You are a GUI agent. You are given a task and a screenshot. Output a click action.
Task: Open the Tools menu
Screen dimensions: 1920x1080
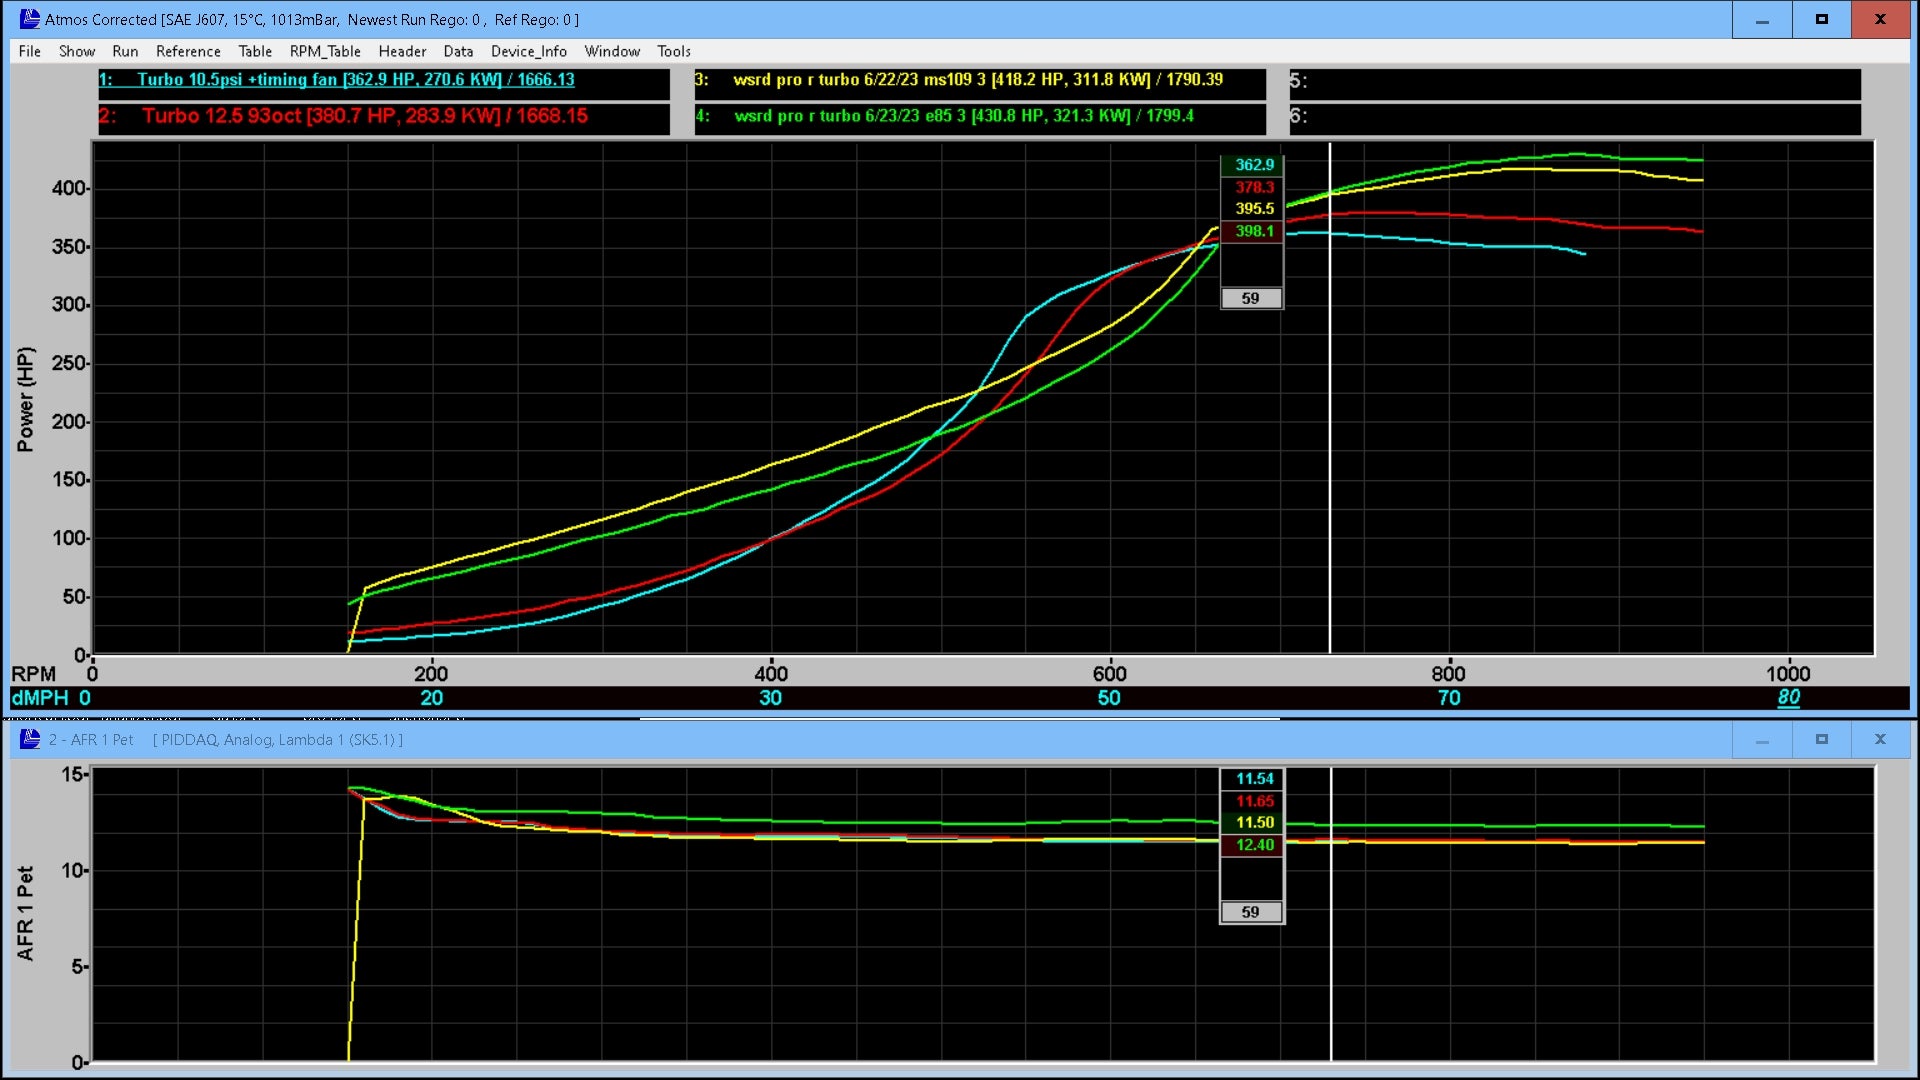point(673,51)
